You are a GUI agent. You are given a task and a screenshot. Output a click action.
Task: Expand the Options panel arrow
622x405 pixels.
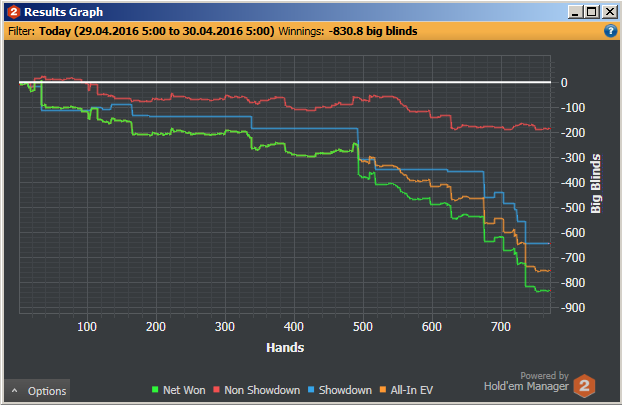click(15, 391)
